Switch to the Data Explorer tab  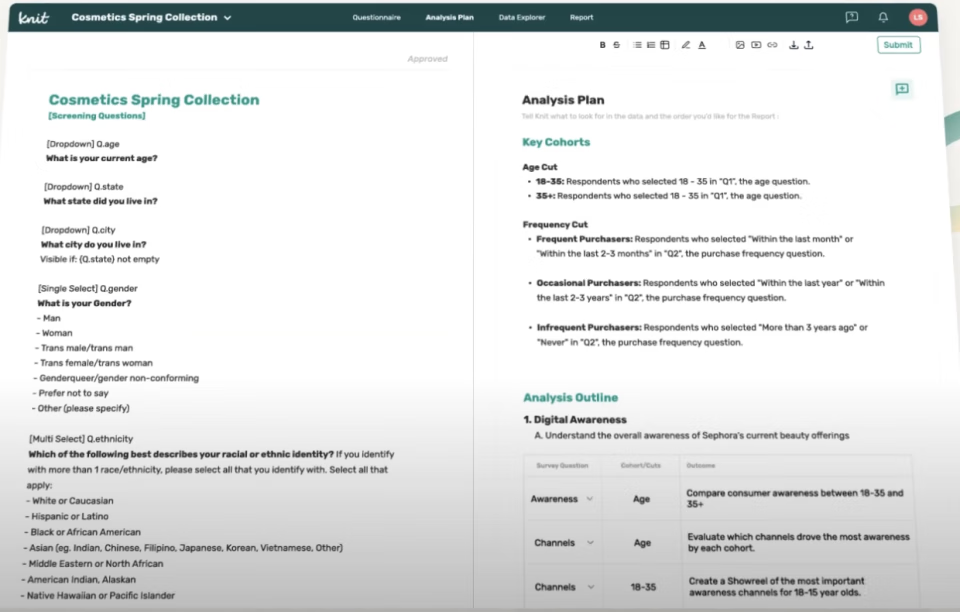pyautogui.click(x=522, y=18)
